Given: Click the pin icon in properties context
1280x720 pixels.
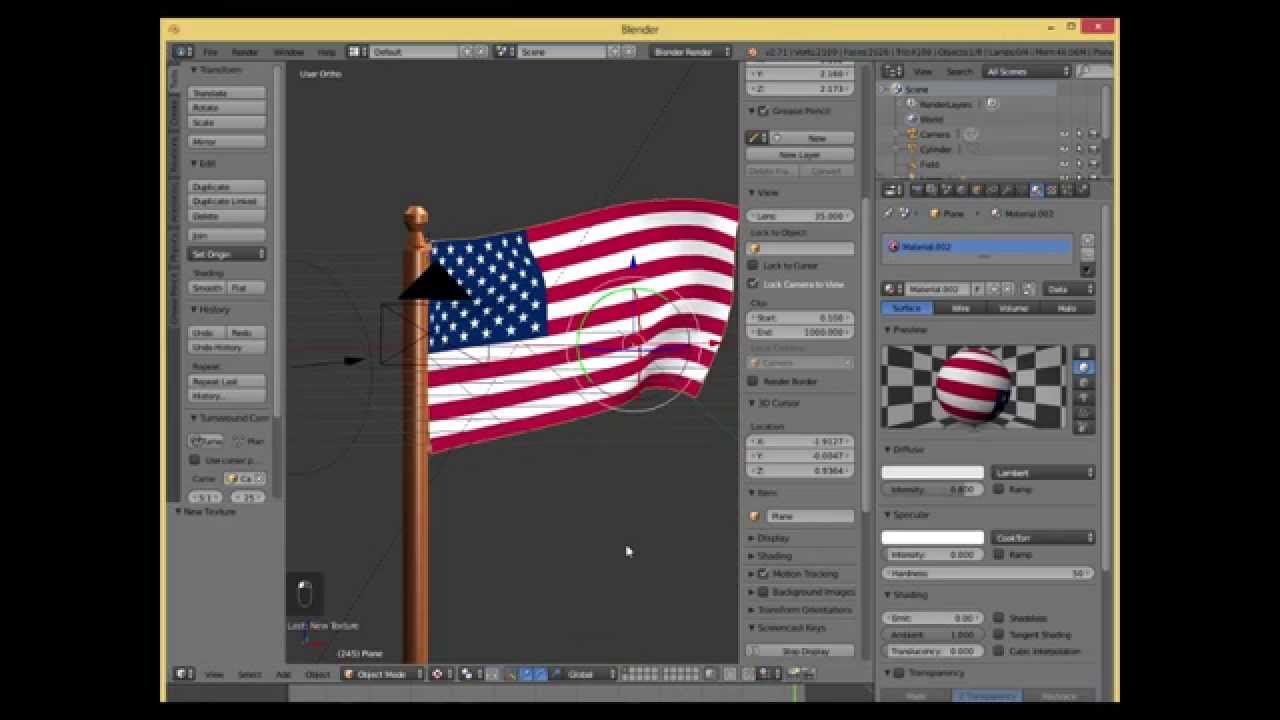Looking at the screenshot, I should (888, 213).
